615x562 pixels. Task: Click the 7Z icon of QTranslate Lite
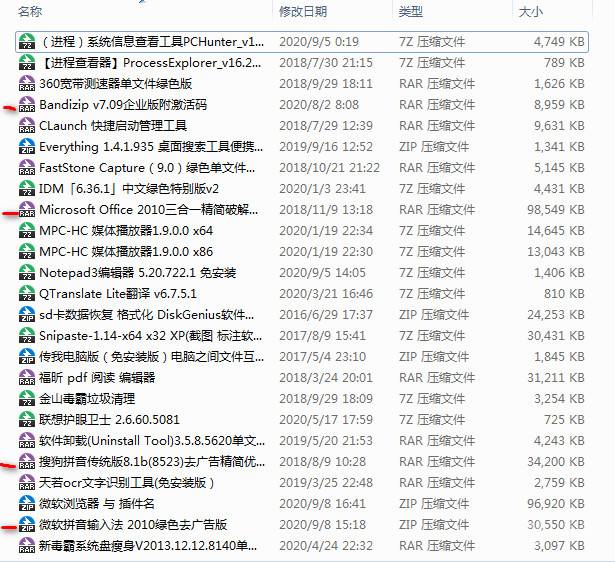(27, 294)
